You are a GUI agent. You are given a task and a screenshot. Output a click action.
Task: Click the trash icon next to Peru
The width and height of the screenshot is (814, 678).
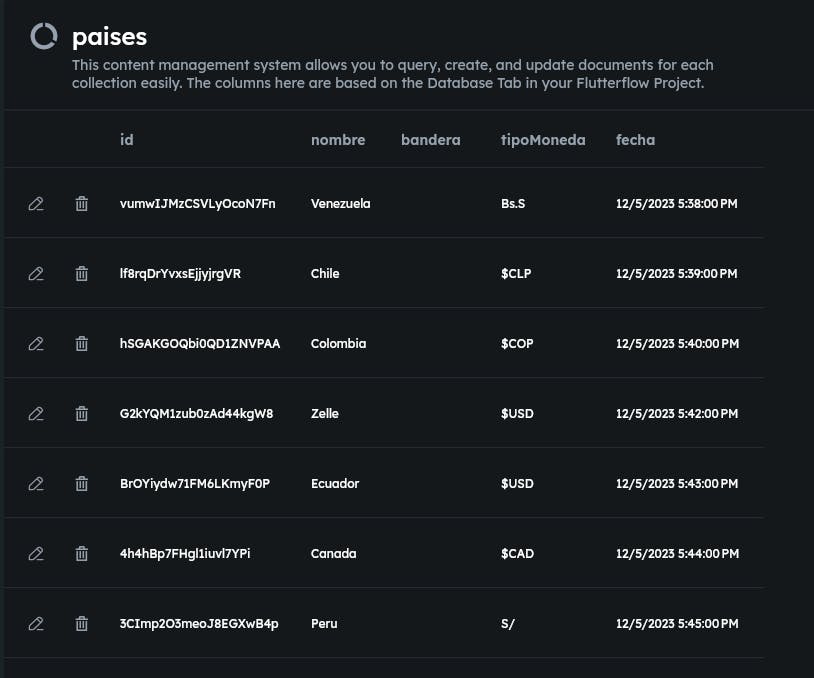[81, 624]
